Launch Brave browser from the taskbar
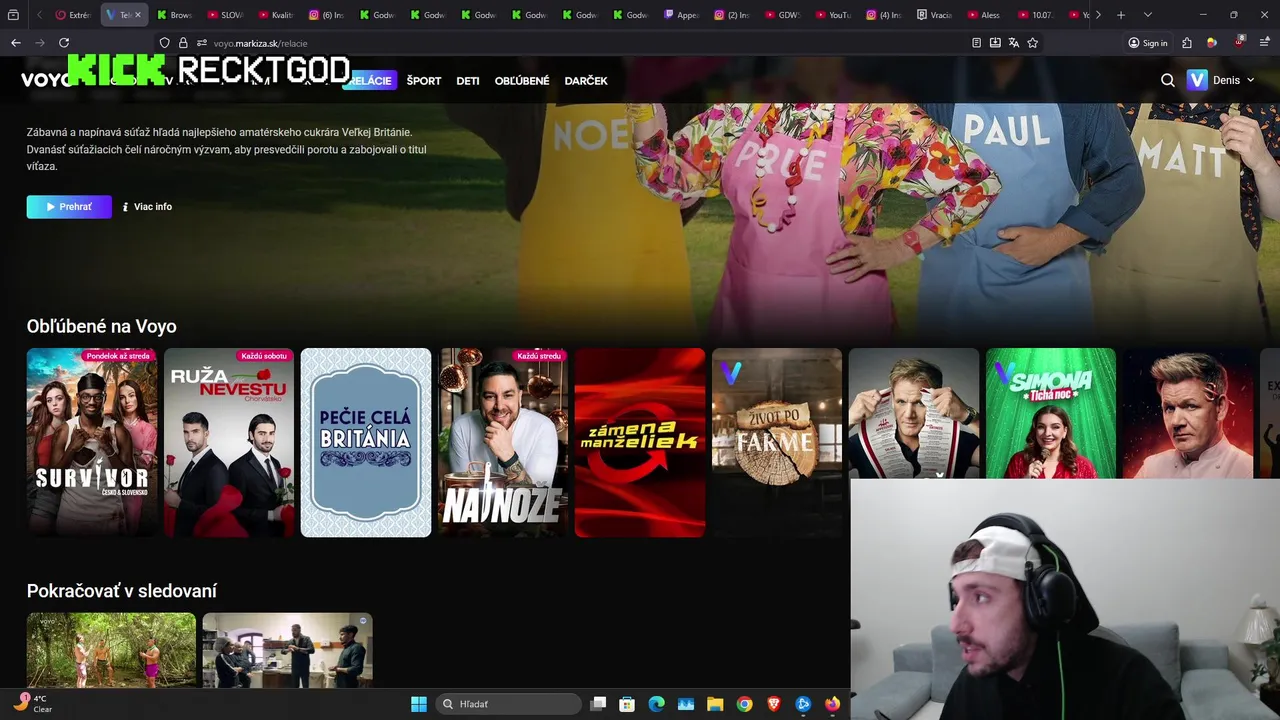 tap(774, 704)
